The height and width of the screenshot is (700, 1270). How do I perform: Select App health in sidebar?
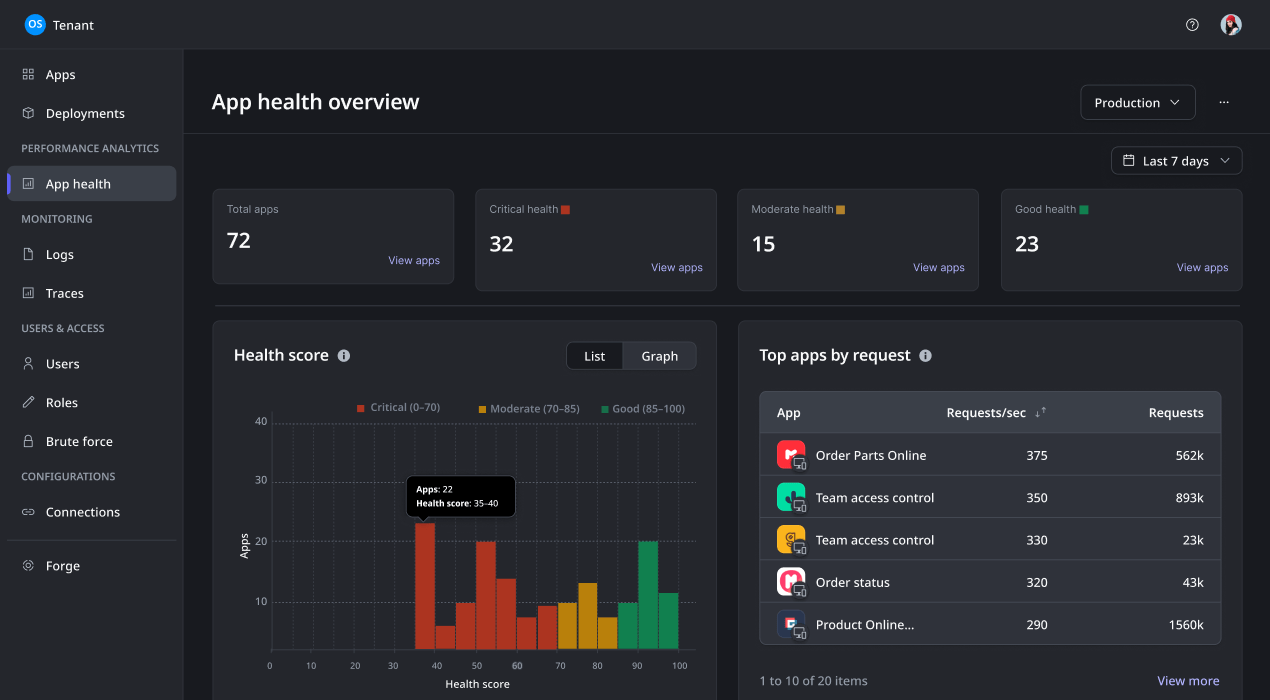91,184
